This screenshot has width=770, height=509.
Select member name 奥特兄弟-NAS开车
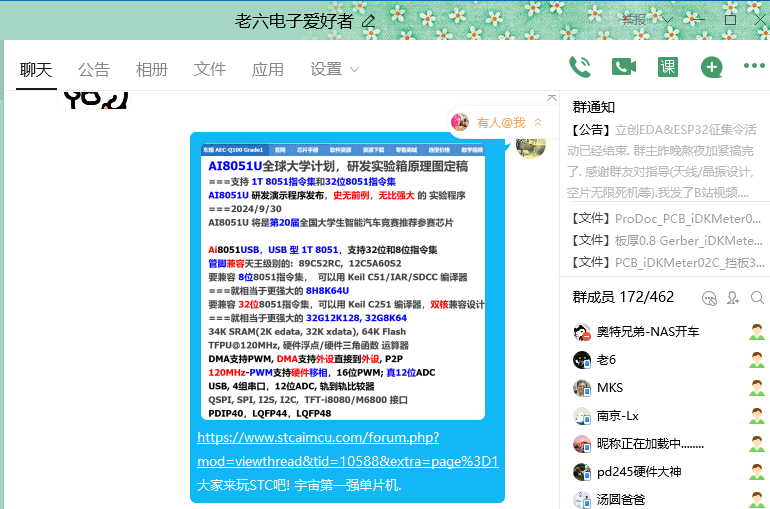click(x=648, y=332)
